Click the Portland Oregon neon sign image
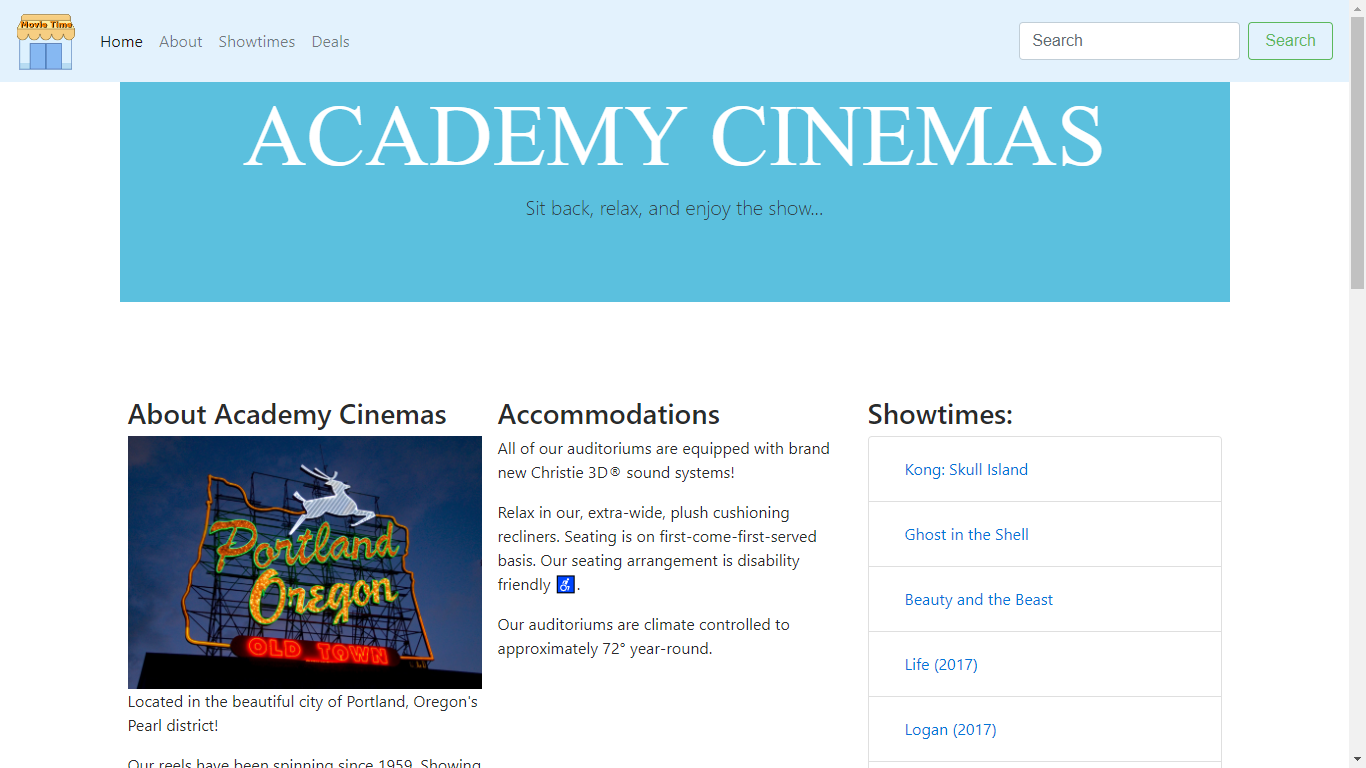Image resolution: width=1366 pixels, height=768 pixels. pos(305,562)
